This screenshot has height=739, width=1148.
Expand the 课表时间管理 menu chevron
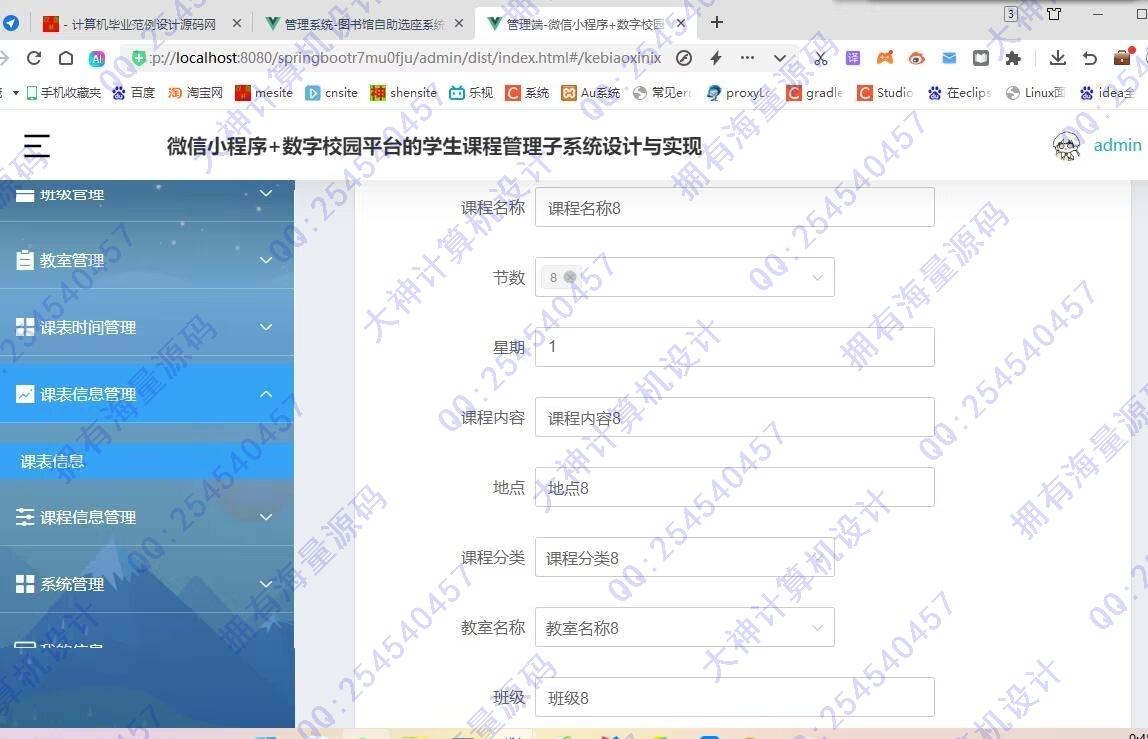tap(266, 327)
